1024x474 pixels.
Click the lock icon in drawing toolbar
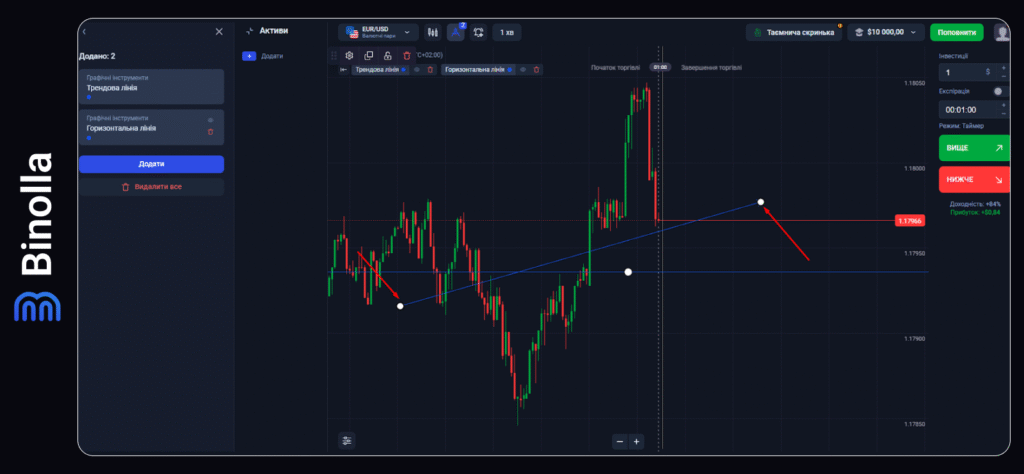click(x=387, y=56)
